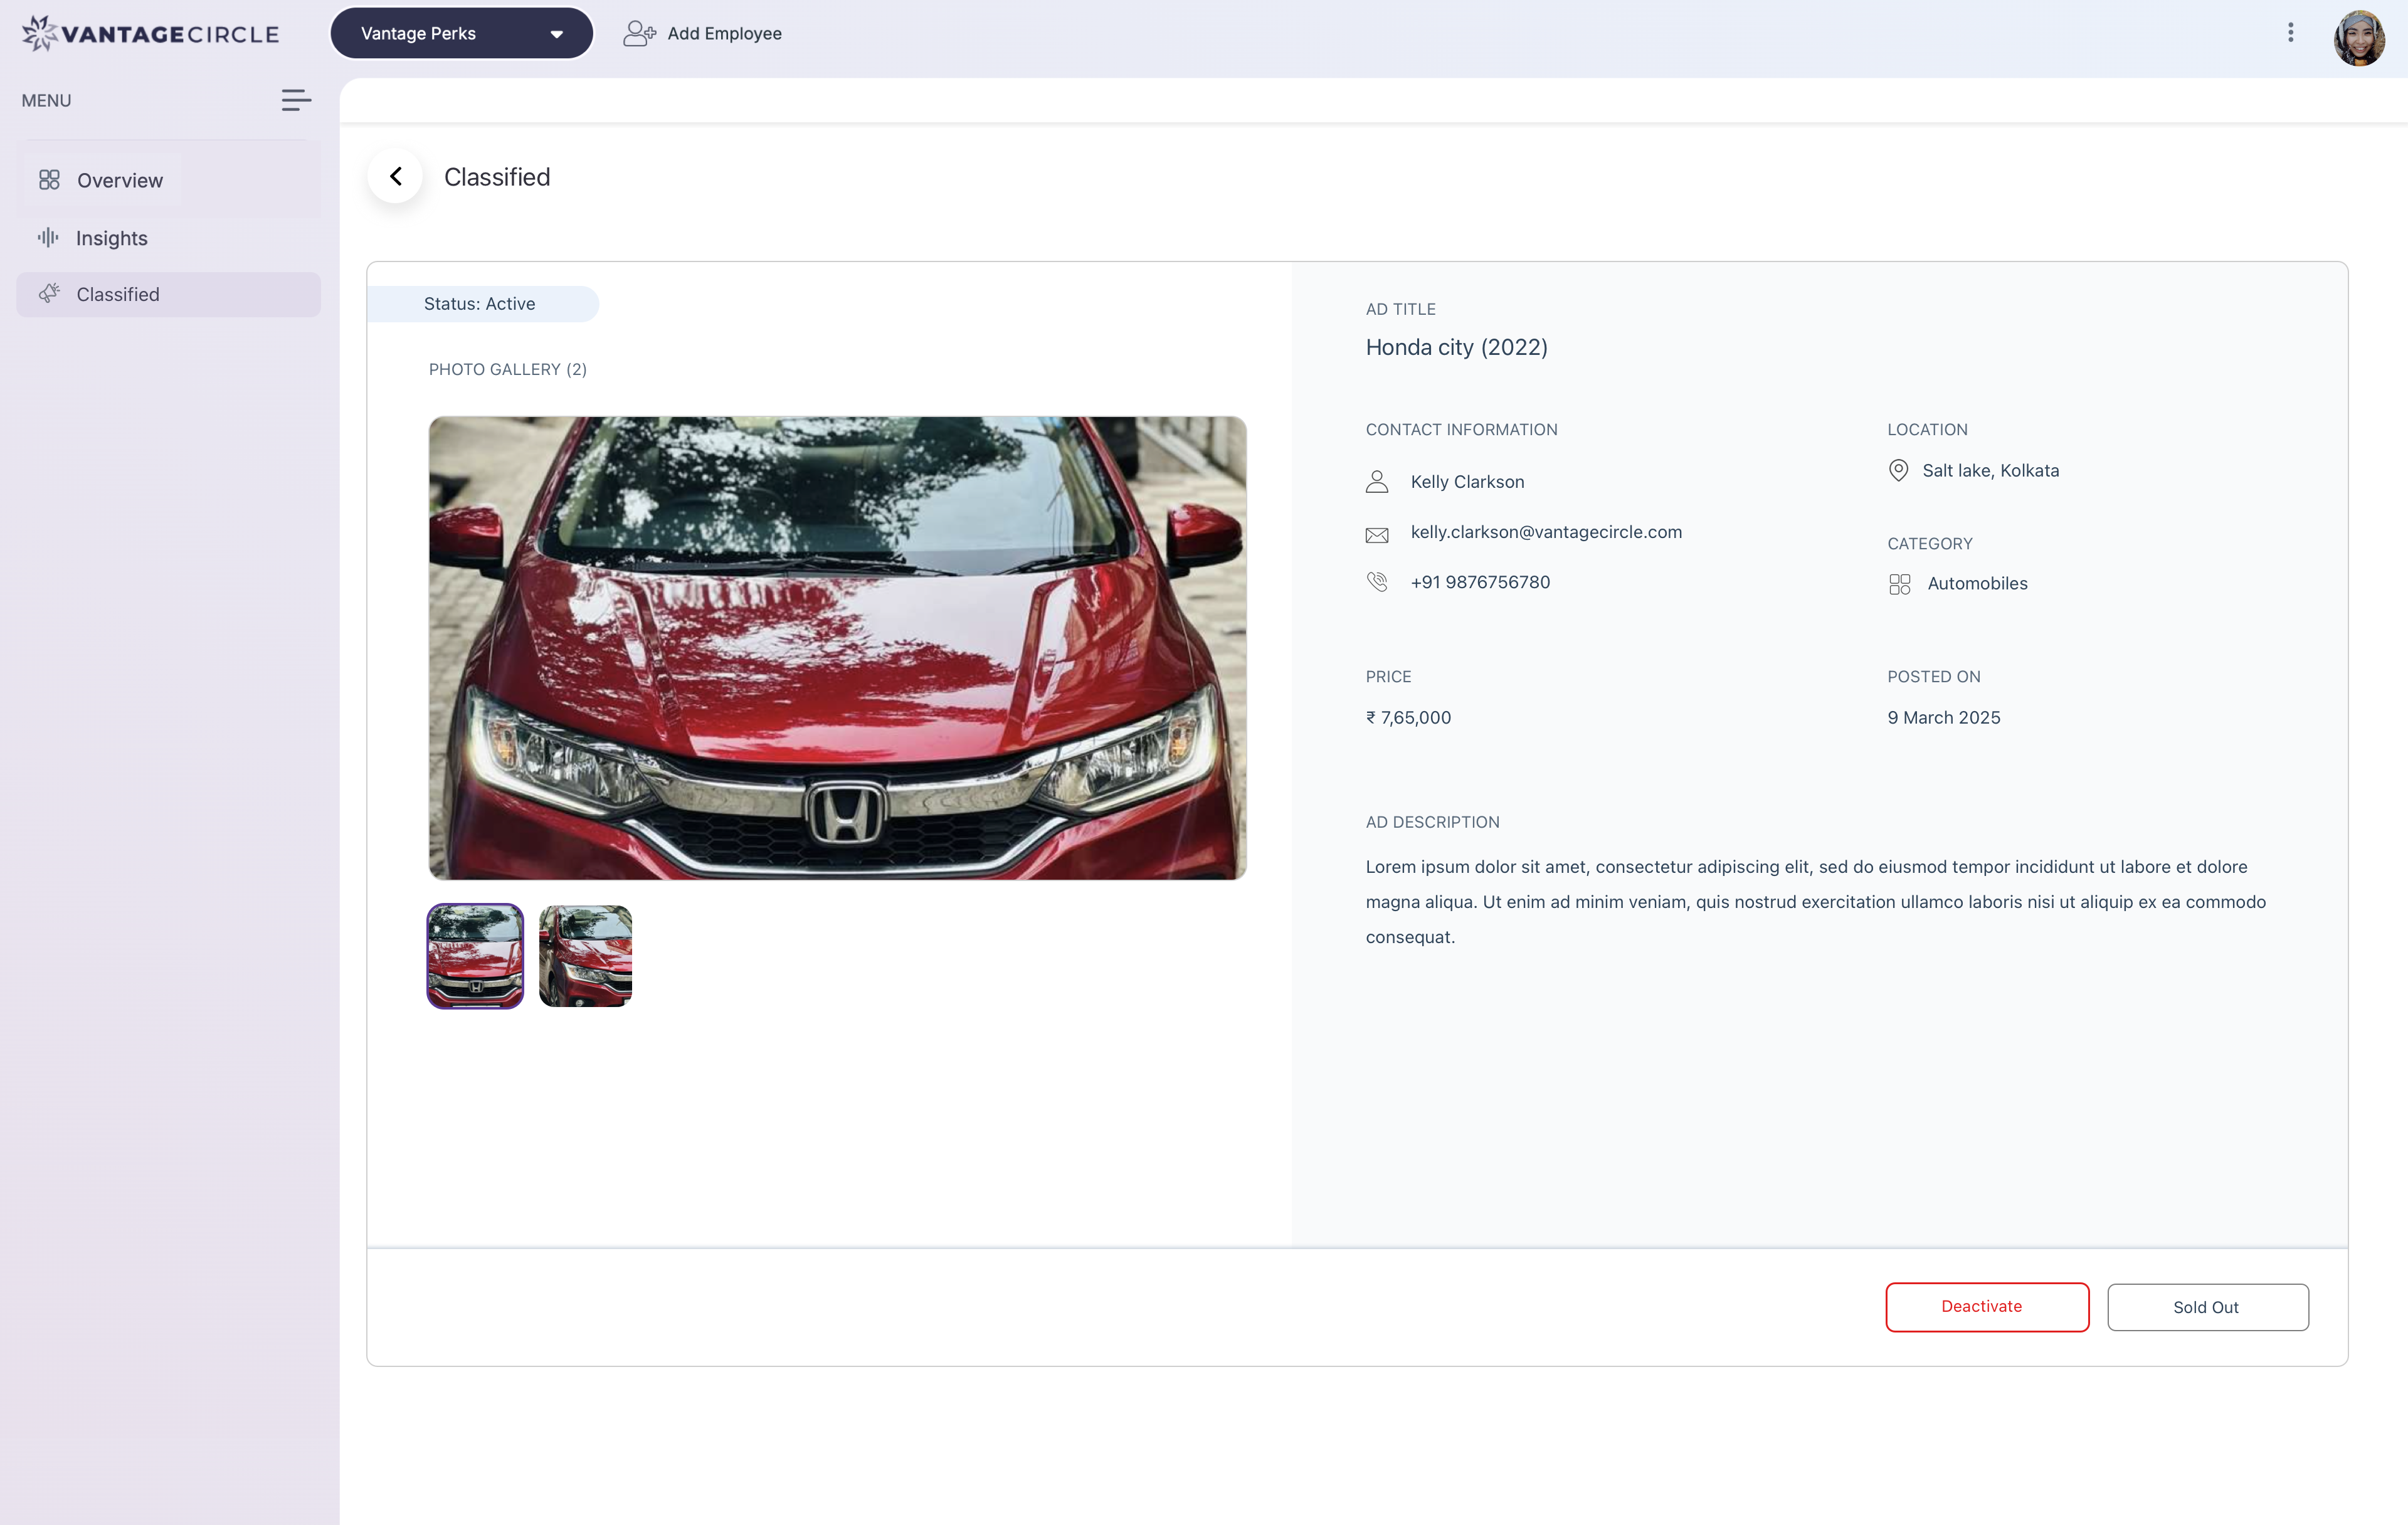Image resolution: width=2408 pixels, height=1525 pixels.
Task: Click the Add Employee person icon
Action: coord(639,34)
